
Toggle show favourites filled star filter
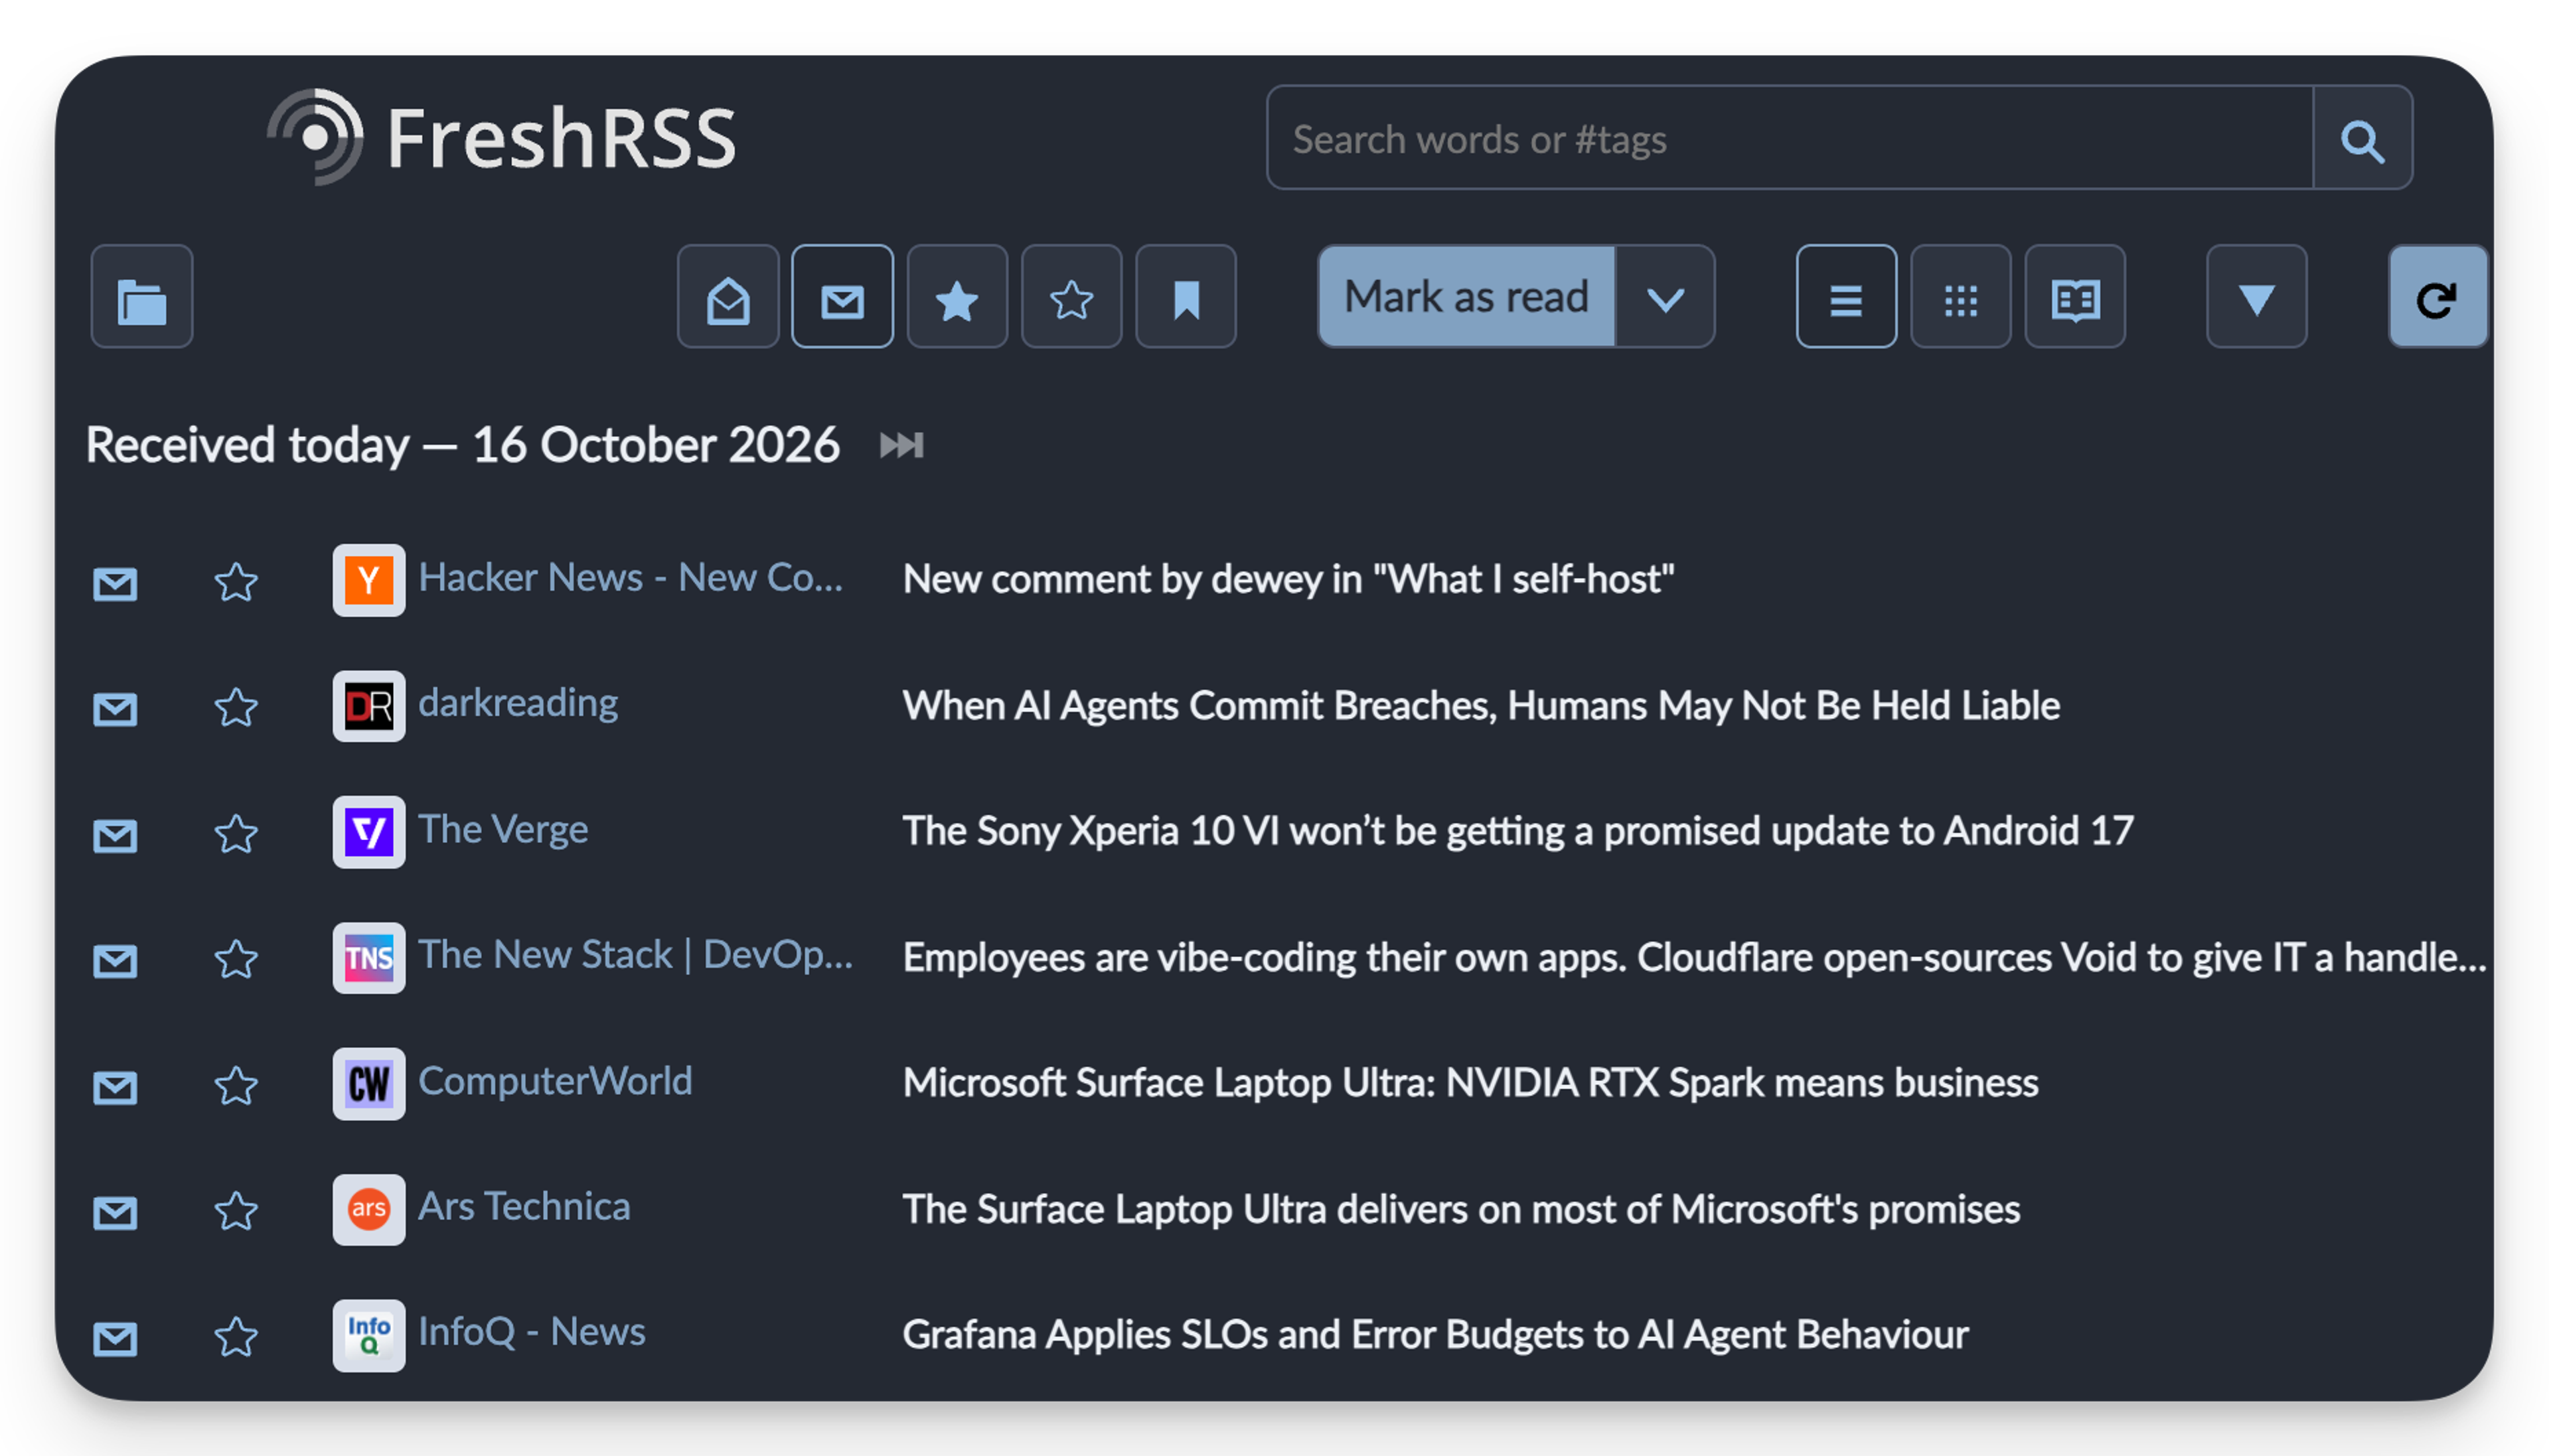click(x=957, y=297)
